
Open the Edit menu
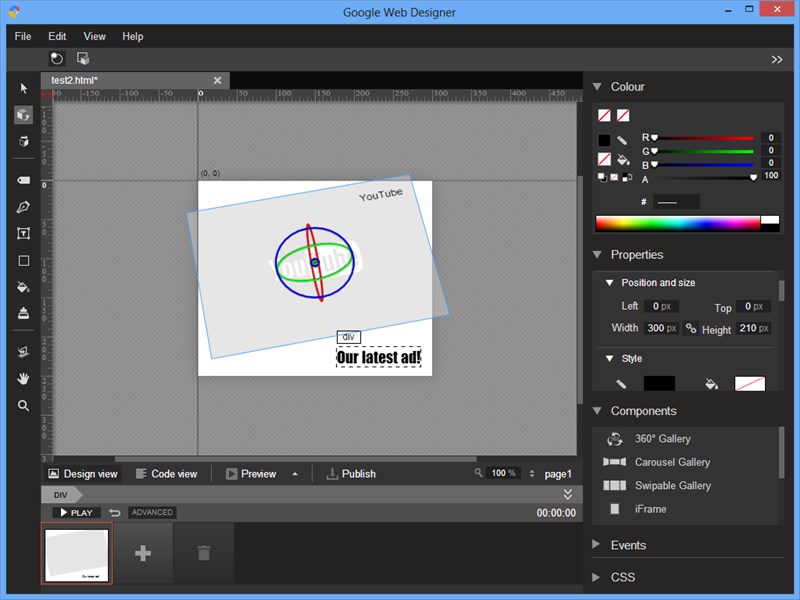pos(57,36)
